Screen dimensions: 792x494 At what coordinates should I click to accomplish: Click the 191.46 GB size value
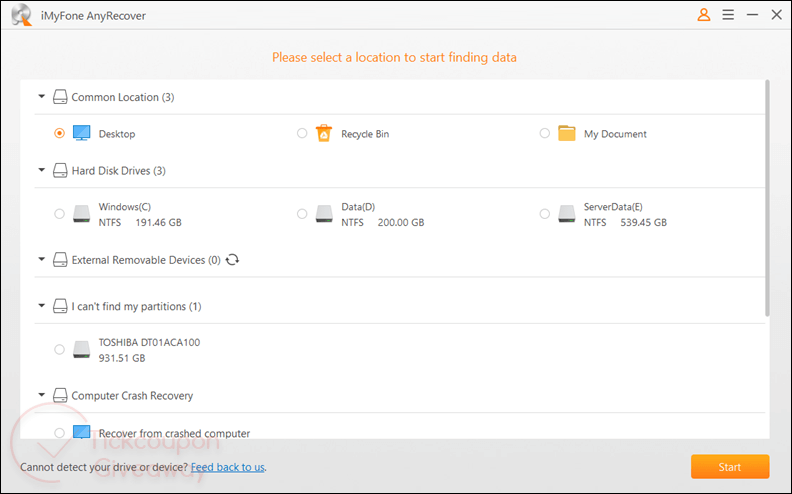159,222
